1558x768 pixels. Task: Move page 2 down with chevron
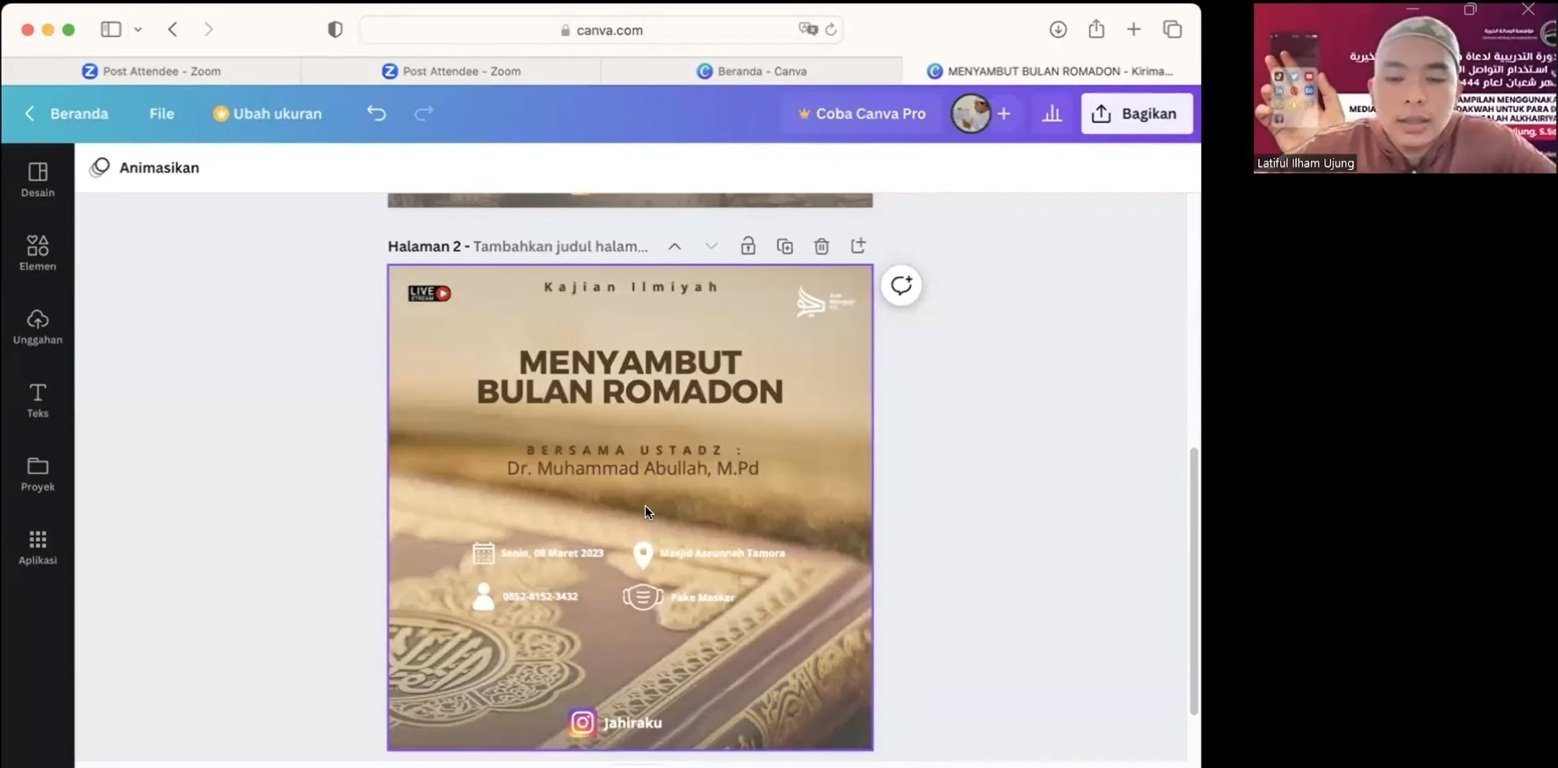(711, 246)
